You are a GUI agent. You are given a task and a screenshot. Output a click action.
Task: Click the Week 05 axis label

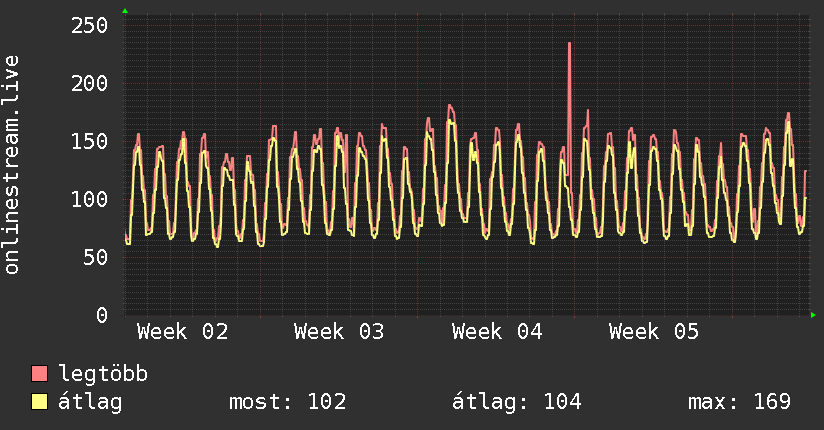click(x=654, y=331)
